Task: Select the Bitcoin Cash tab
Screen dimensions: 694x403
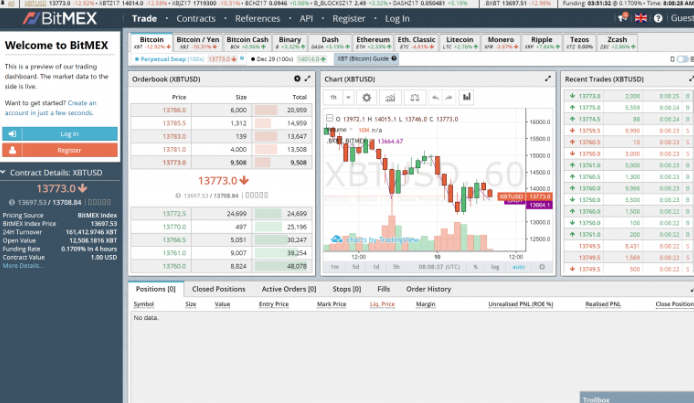Action: (x=247, y=42)
